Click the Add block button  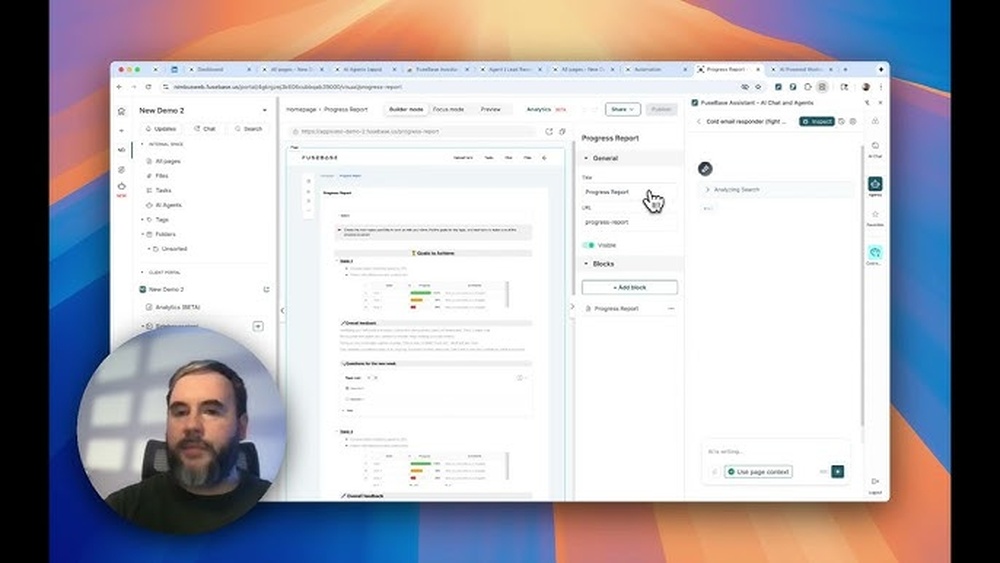tap(629, 287)
